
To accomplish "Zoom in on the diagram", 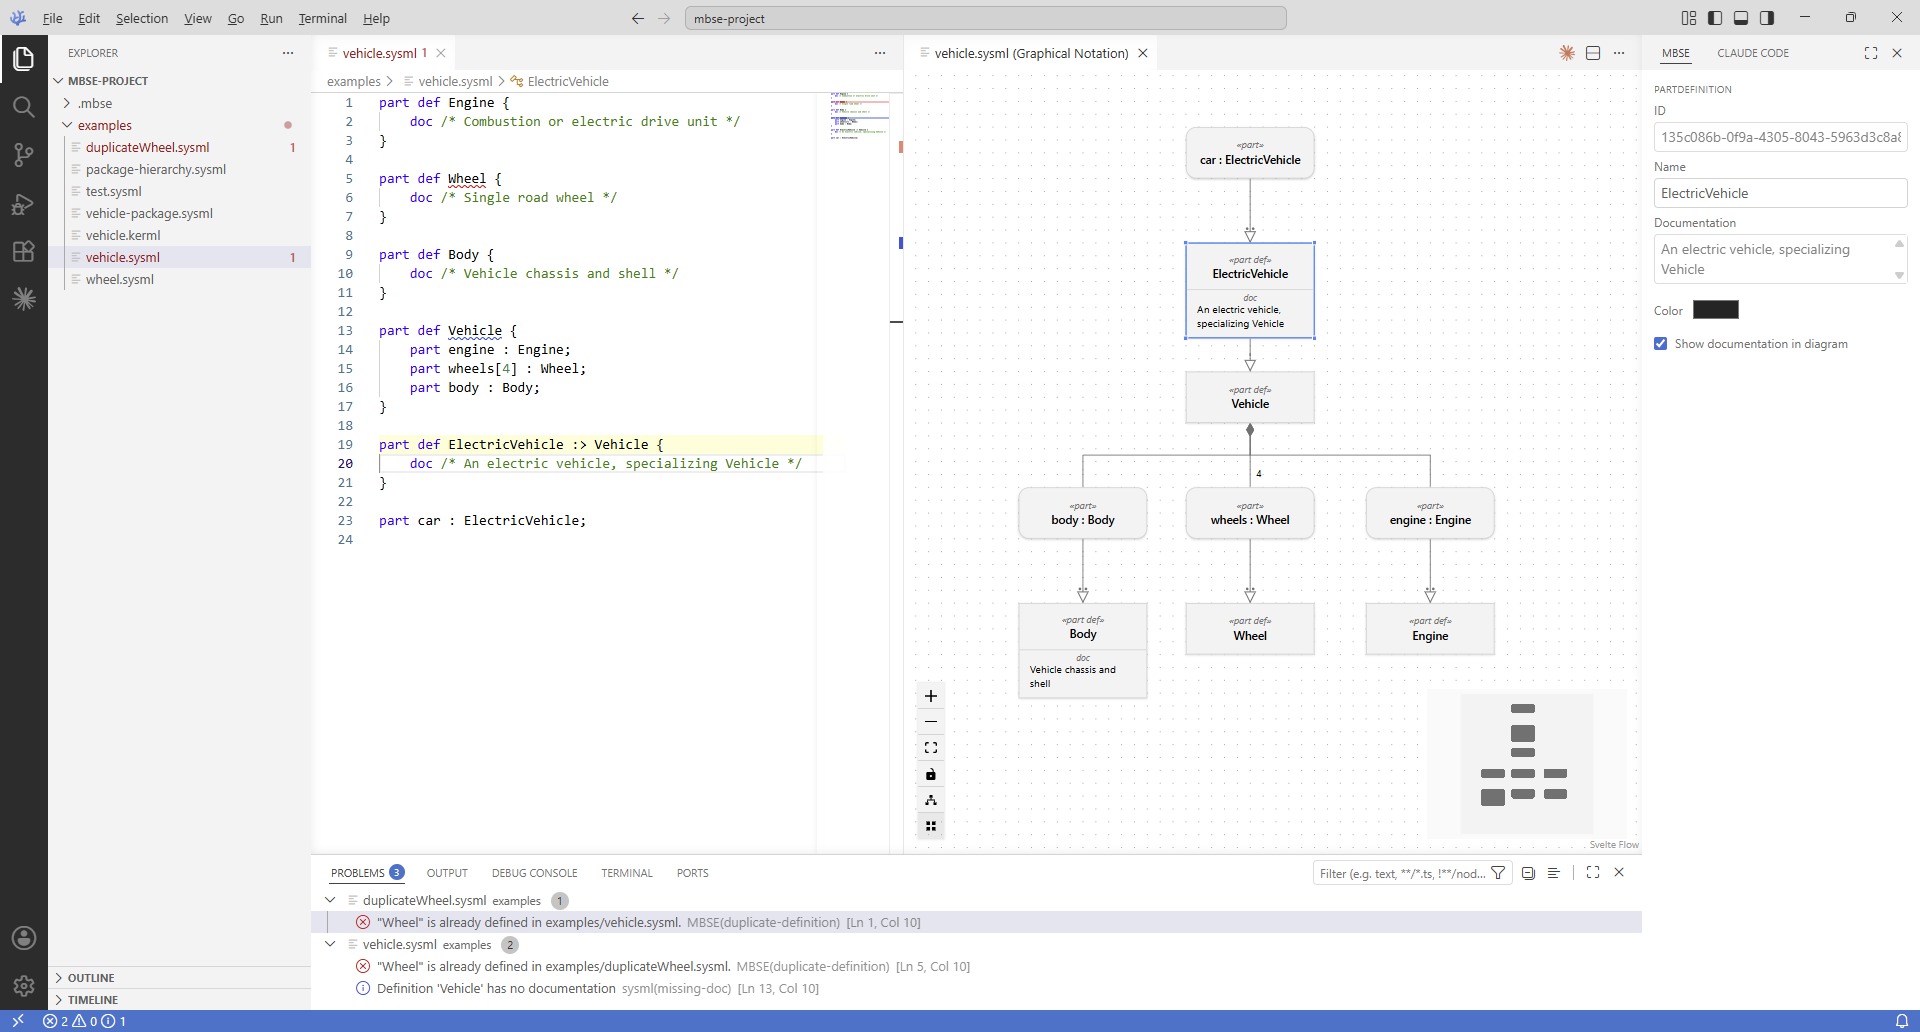I will point(931,696).
